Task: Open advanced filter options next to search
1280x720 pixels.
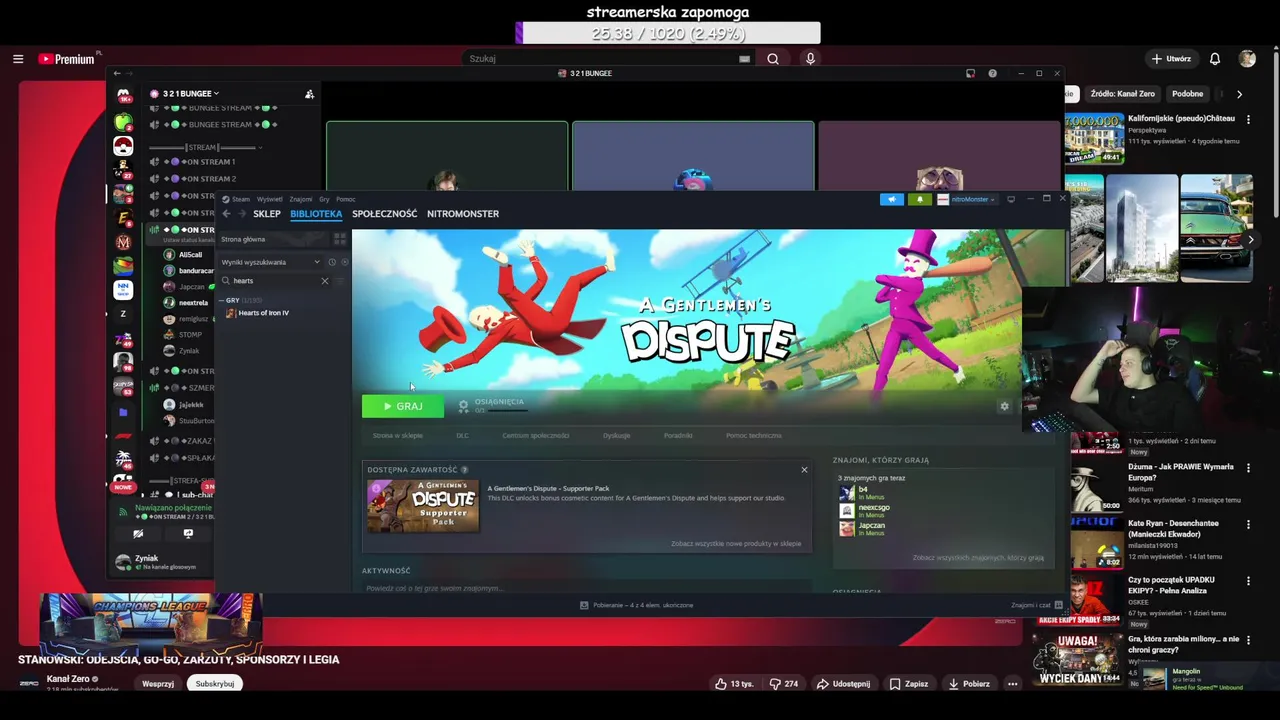Action: point(341,281)
